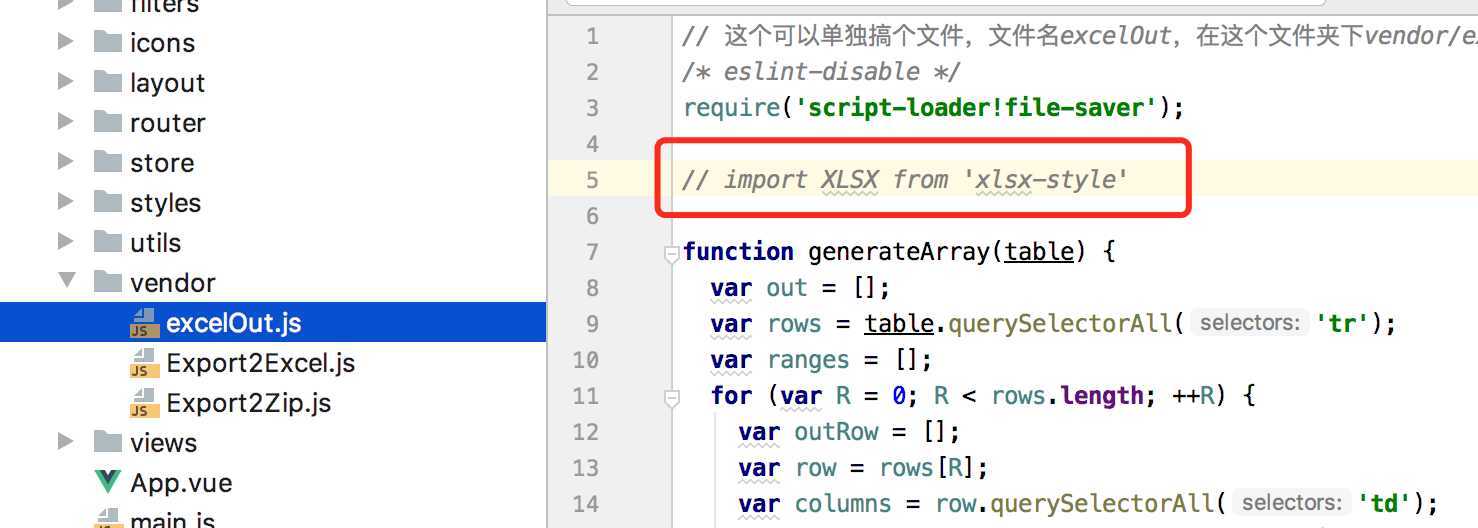Click line number 14 in the gutter
The width and height of the screenshot is (1478, 528).
(x=586, y=504)
